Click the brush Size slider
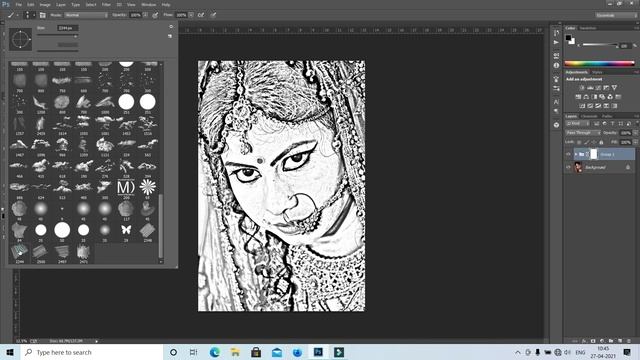640x360 pixels. coord(57,36)
